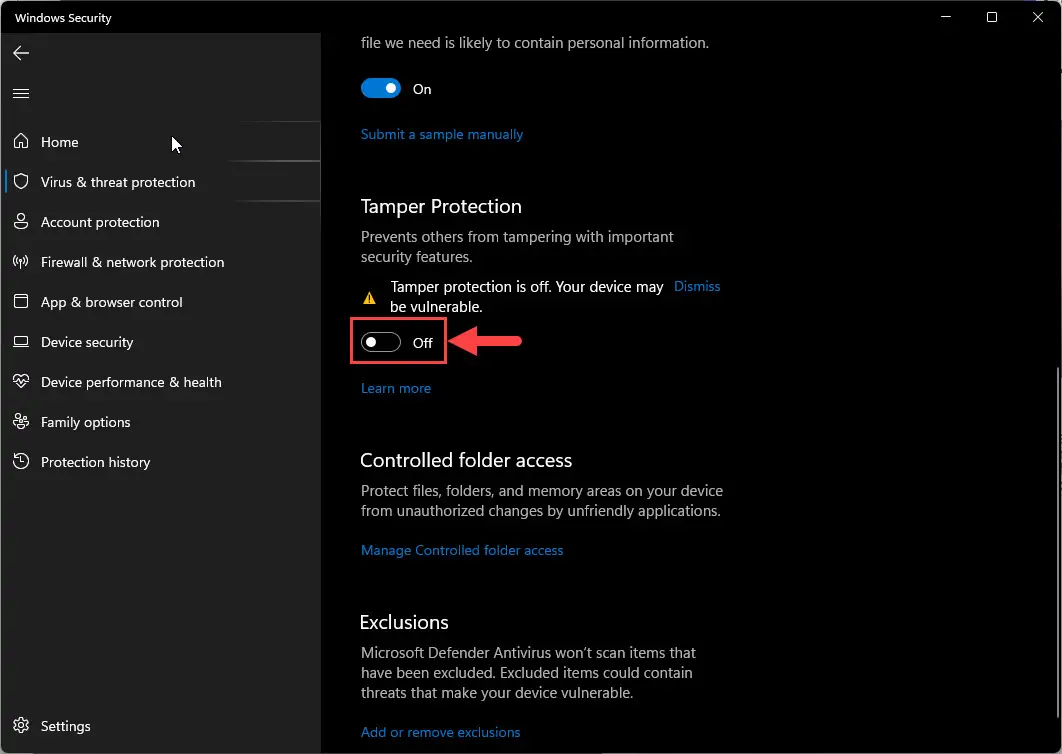The image size is (1062, 754).
Task: Turn on the Tamper Protection toggle
Action: coord(381,342)
